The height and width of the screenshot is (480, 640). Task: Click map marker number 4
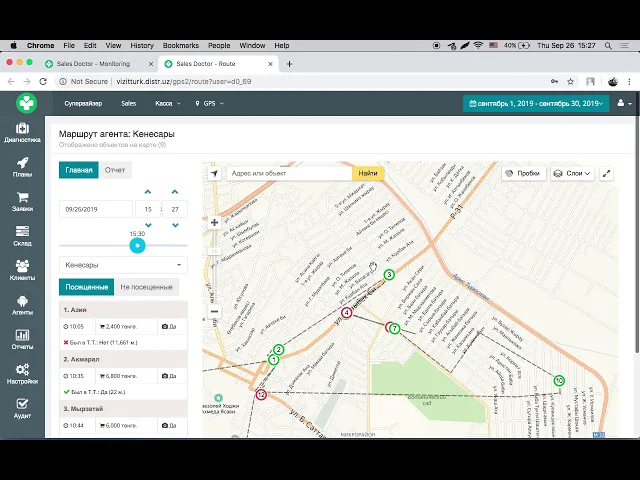pyautogui.click(x=347, y=313)
